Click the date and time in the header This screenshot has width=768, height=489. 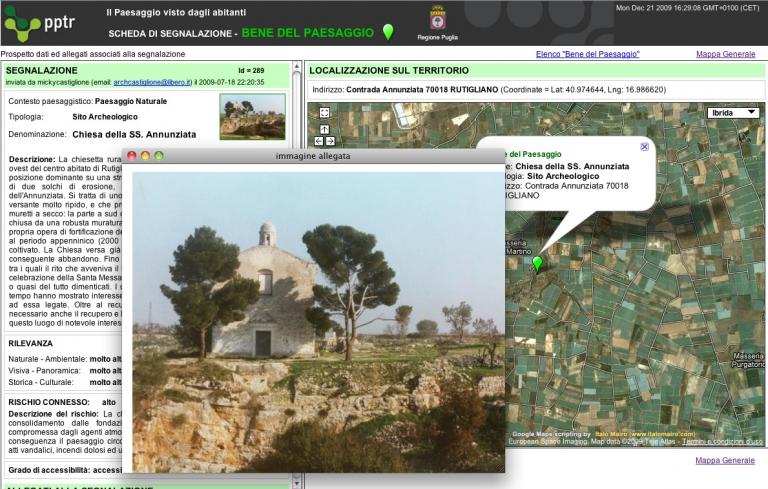click(x=687, y=8)
